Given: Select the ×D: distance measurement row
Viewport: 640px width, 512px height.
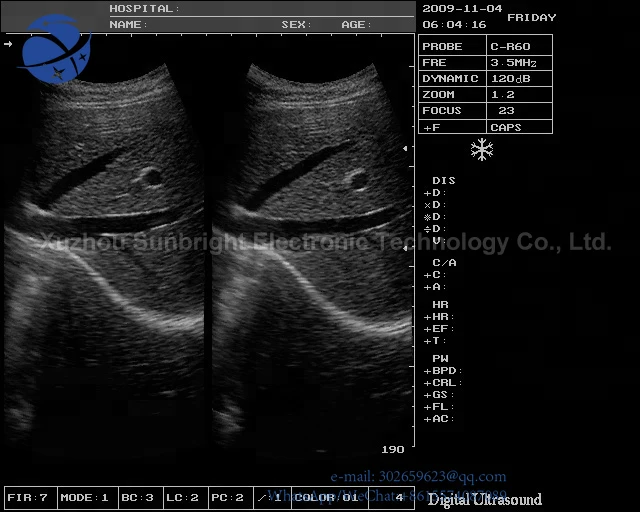Looking at the screenshot, I should pyautogui.click(x=435, y=205).
